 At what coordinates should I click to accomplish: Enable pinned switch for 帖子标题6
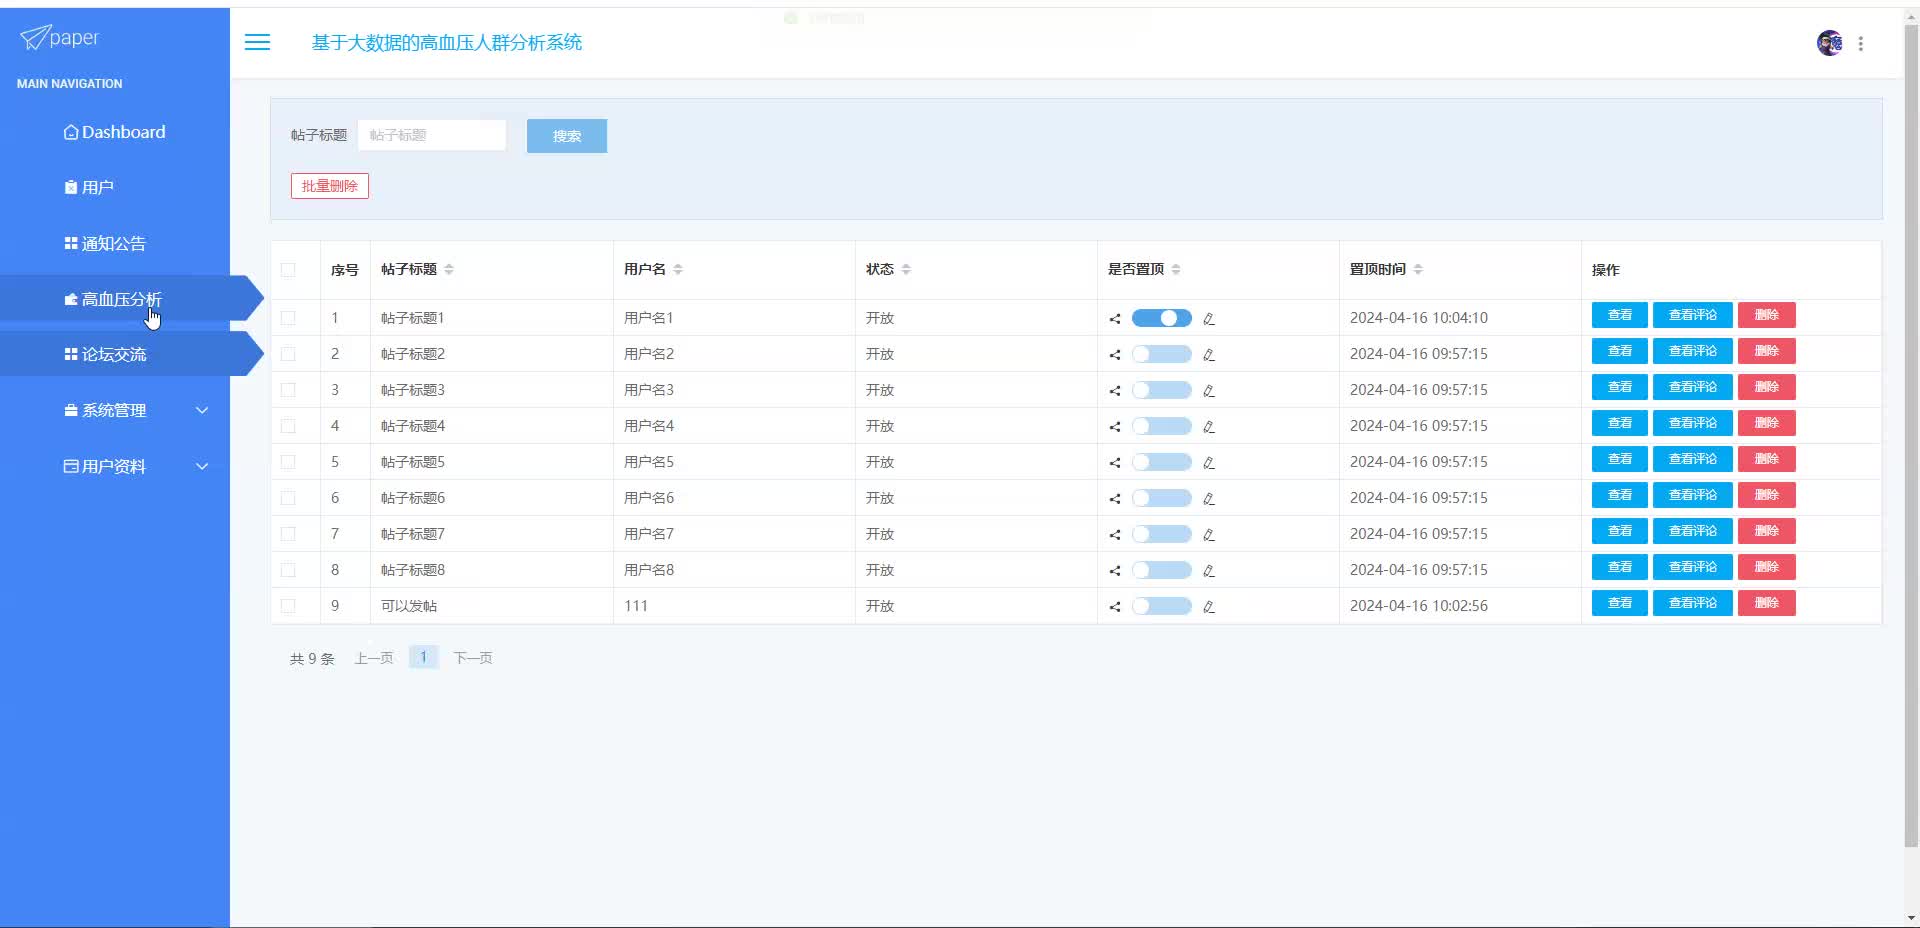pyautogui.click(x=1161, y=498)
